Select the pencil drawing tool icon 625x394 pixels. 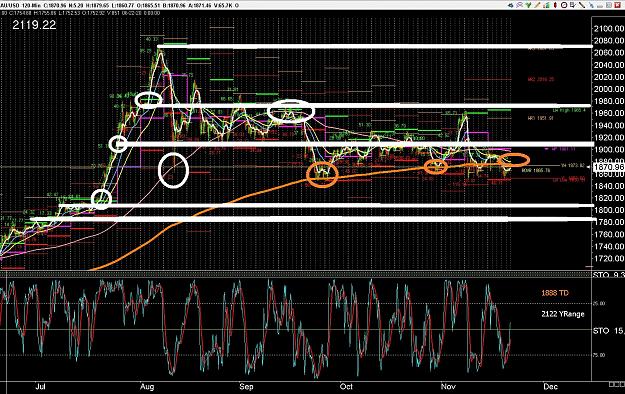(x=537, y=5)
